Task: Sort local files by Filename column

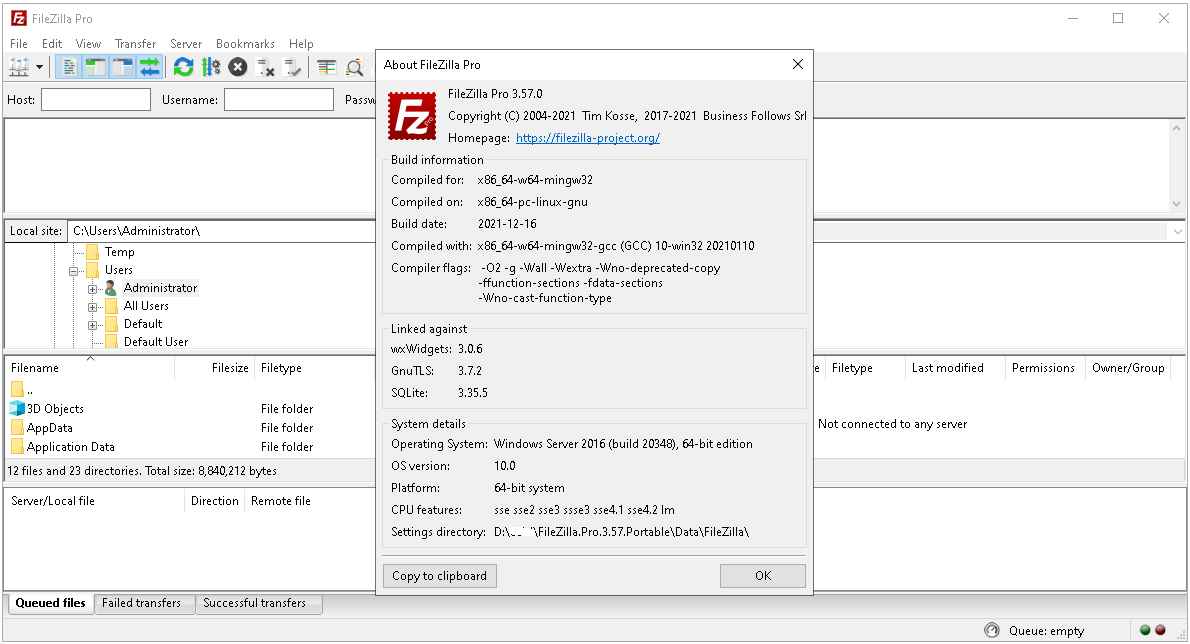Action: [90, 368]
